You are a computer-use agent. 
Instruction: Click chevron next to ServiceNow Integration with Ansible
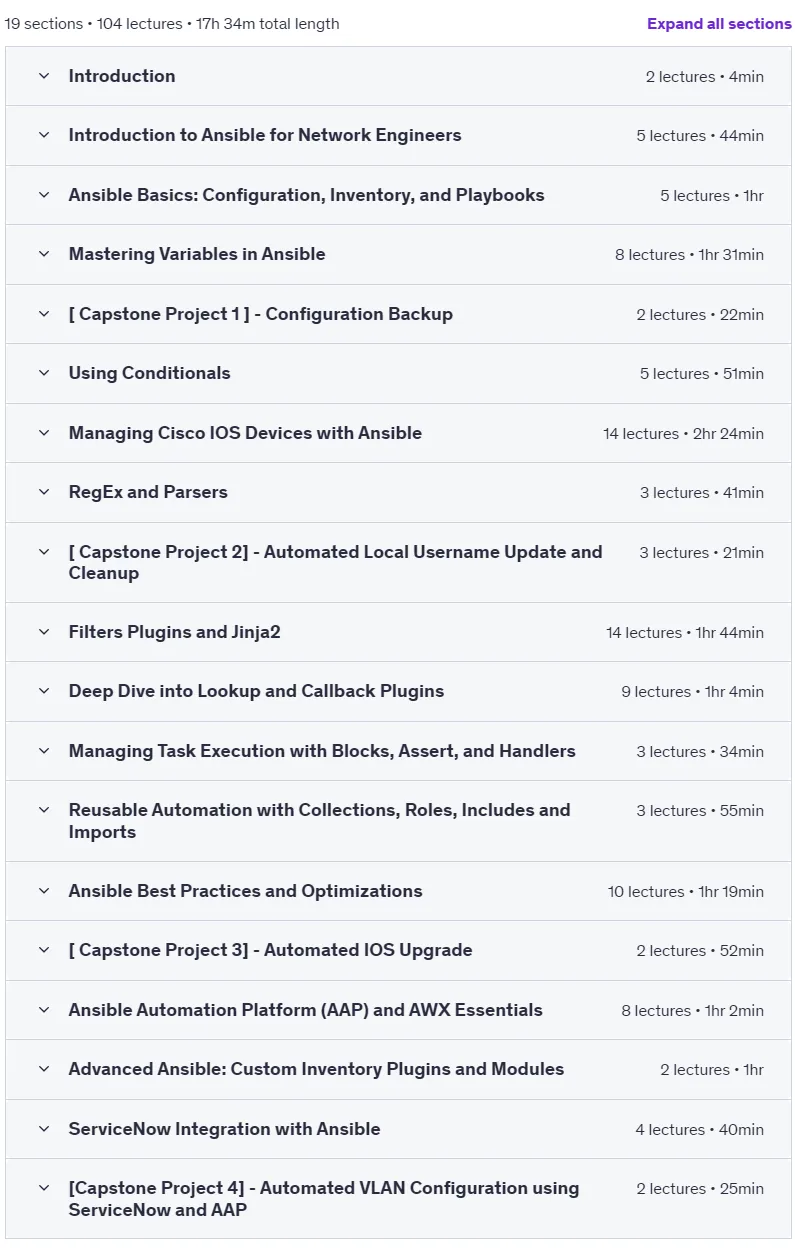pos(44,1129)
